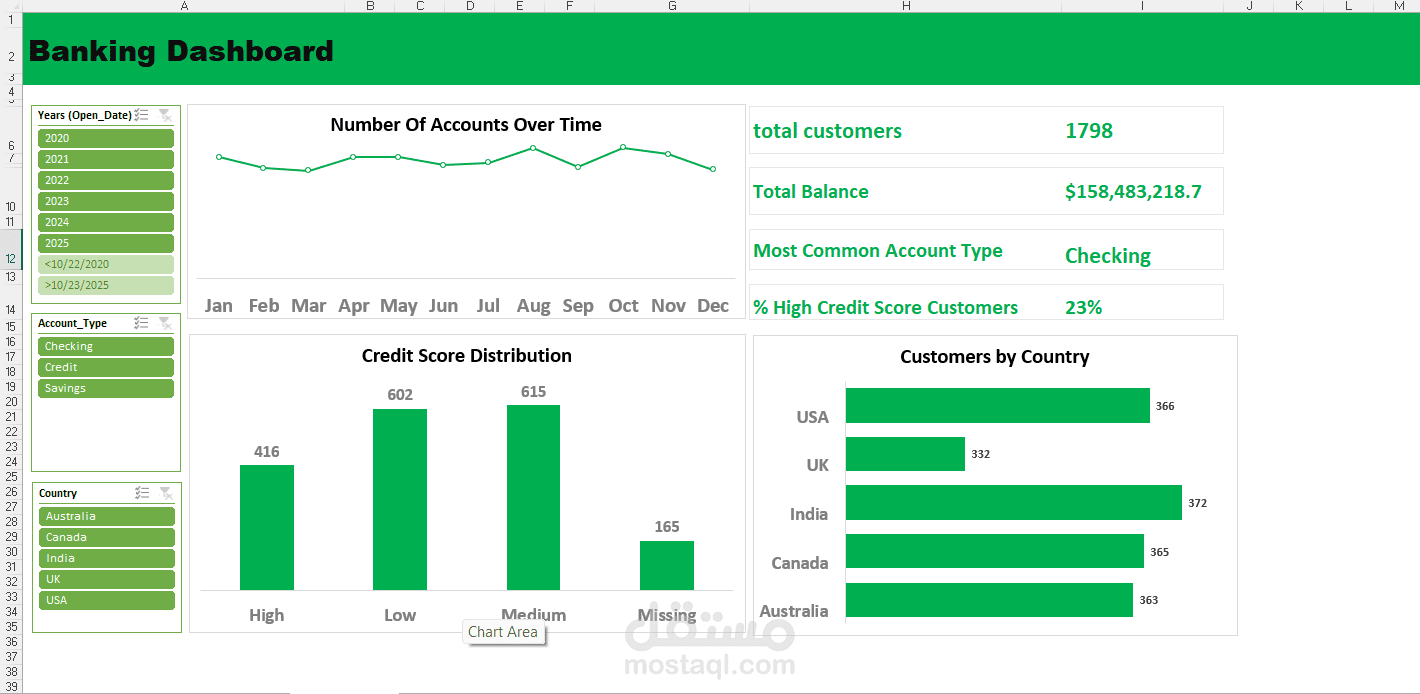Click the Medium bar labeled 615

pyautogui.click(x=533, y=497)
